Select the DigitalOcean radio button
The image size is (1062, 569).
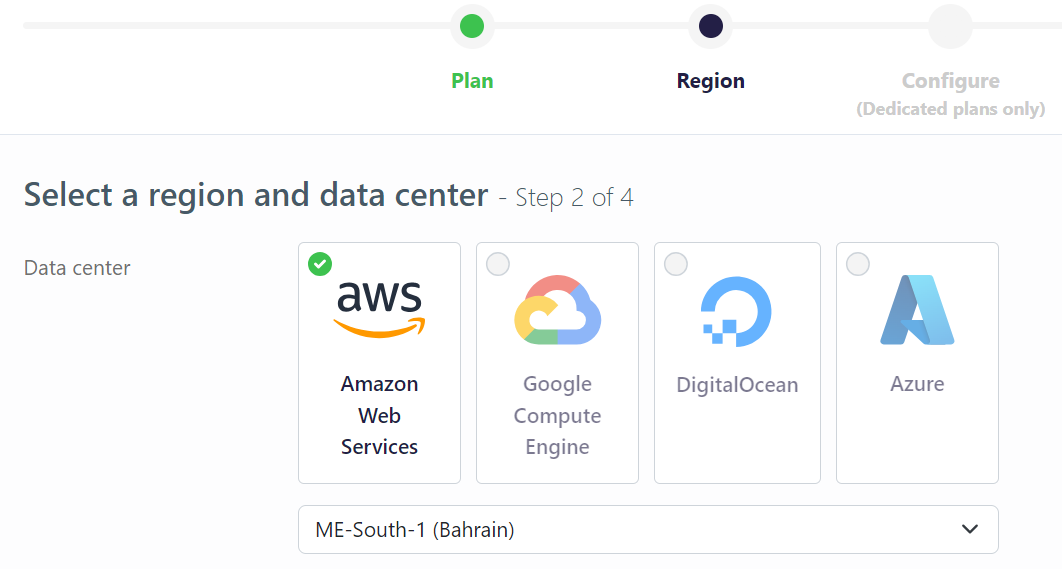click(676, 264)
